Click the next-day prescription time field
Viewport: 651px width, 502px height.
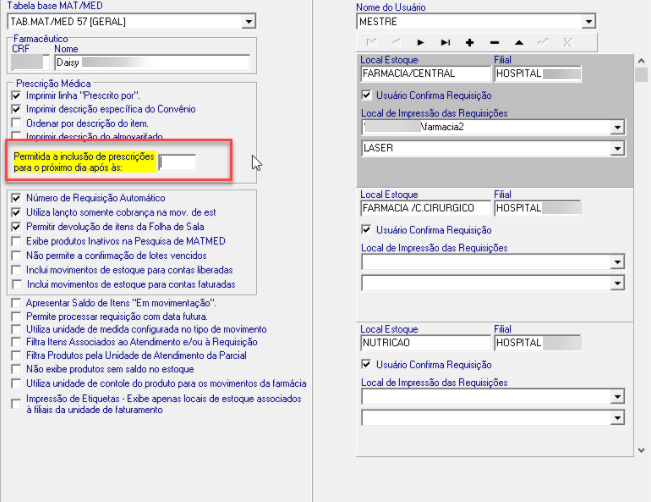177,162
